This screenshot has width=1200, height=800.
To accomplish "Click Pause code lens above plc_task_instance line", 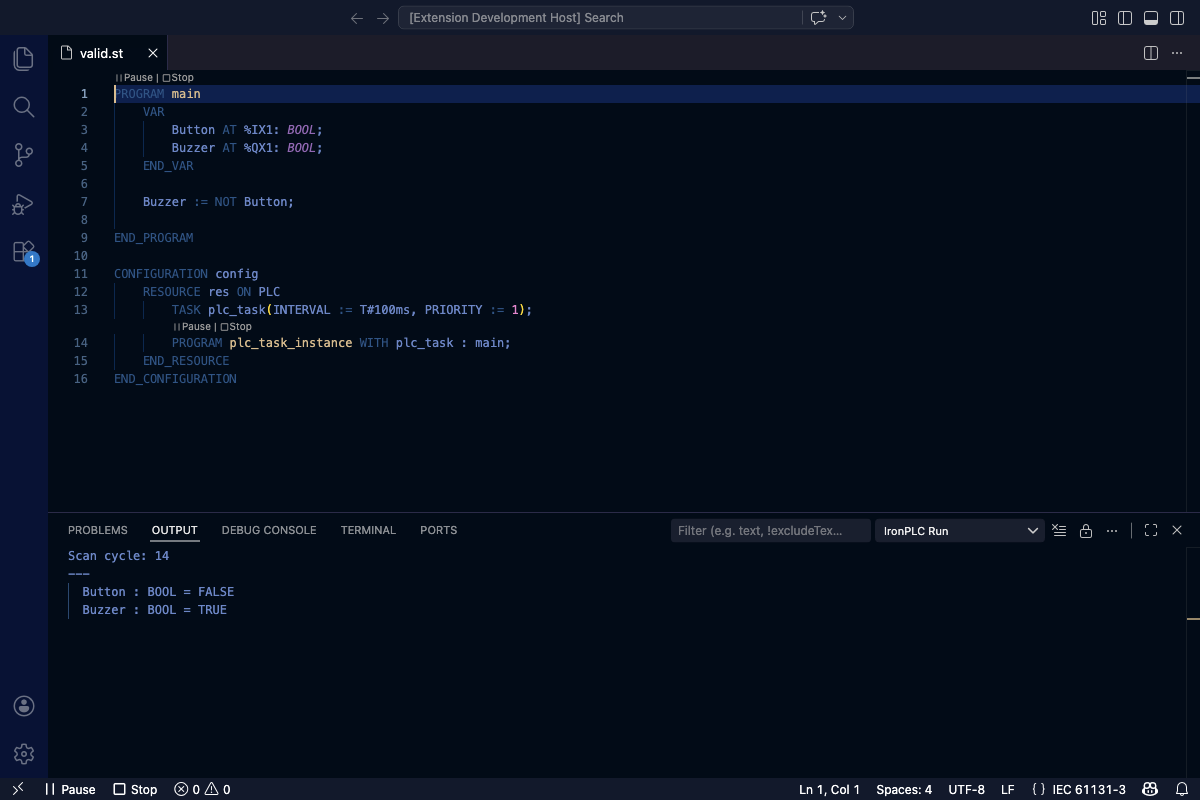I will [192, 327].
